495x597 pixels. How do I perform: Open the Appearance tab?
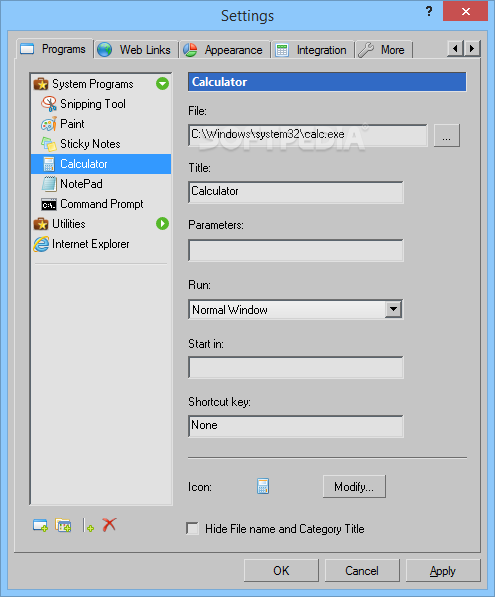(x=225, y=49)
